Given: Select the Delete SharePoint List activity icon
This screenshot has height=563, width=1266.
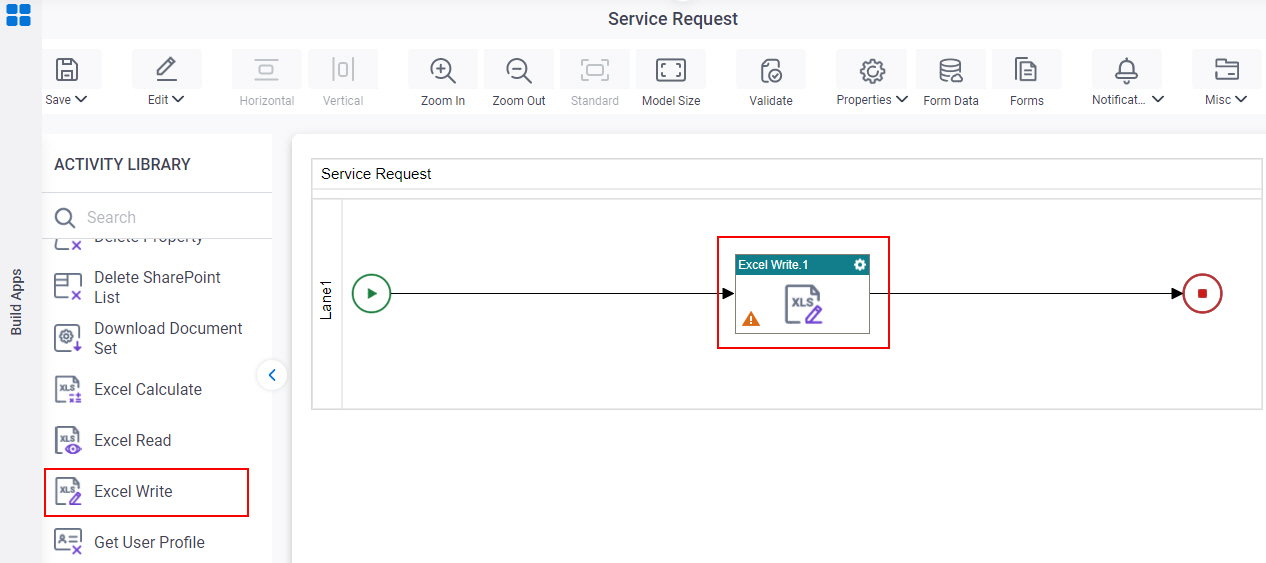Looking at the screenshot, I should [x=68, y=287].
